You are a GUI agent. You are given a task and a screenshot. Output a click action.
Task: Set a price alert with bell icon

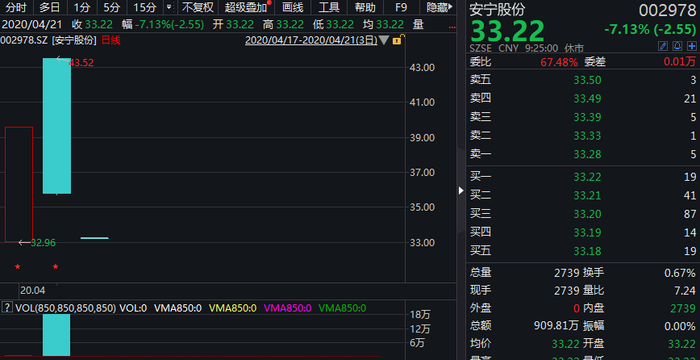[x=677, y=46]
